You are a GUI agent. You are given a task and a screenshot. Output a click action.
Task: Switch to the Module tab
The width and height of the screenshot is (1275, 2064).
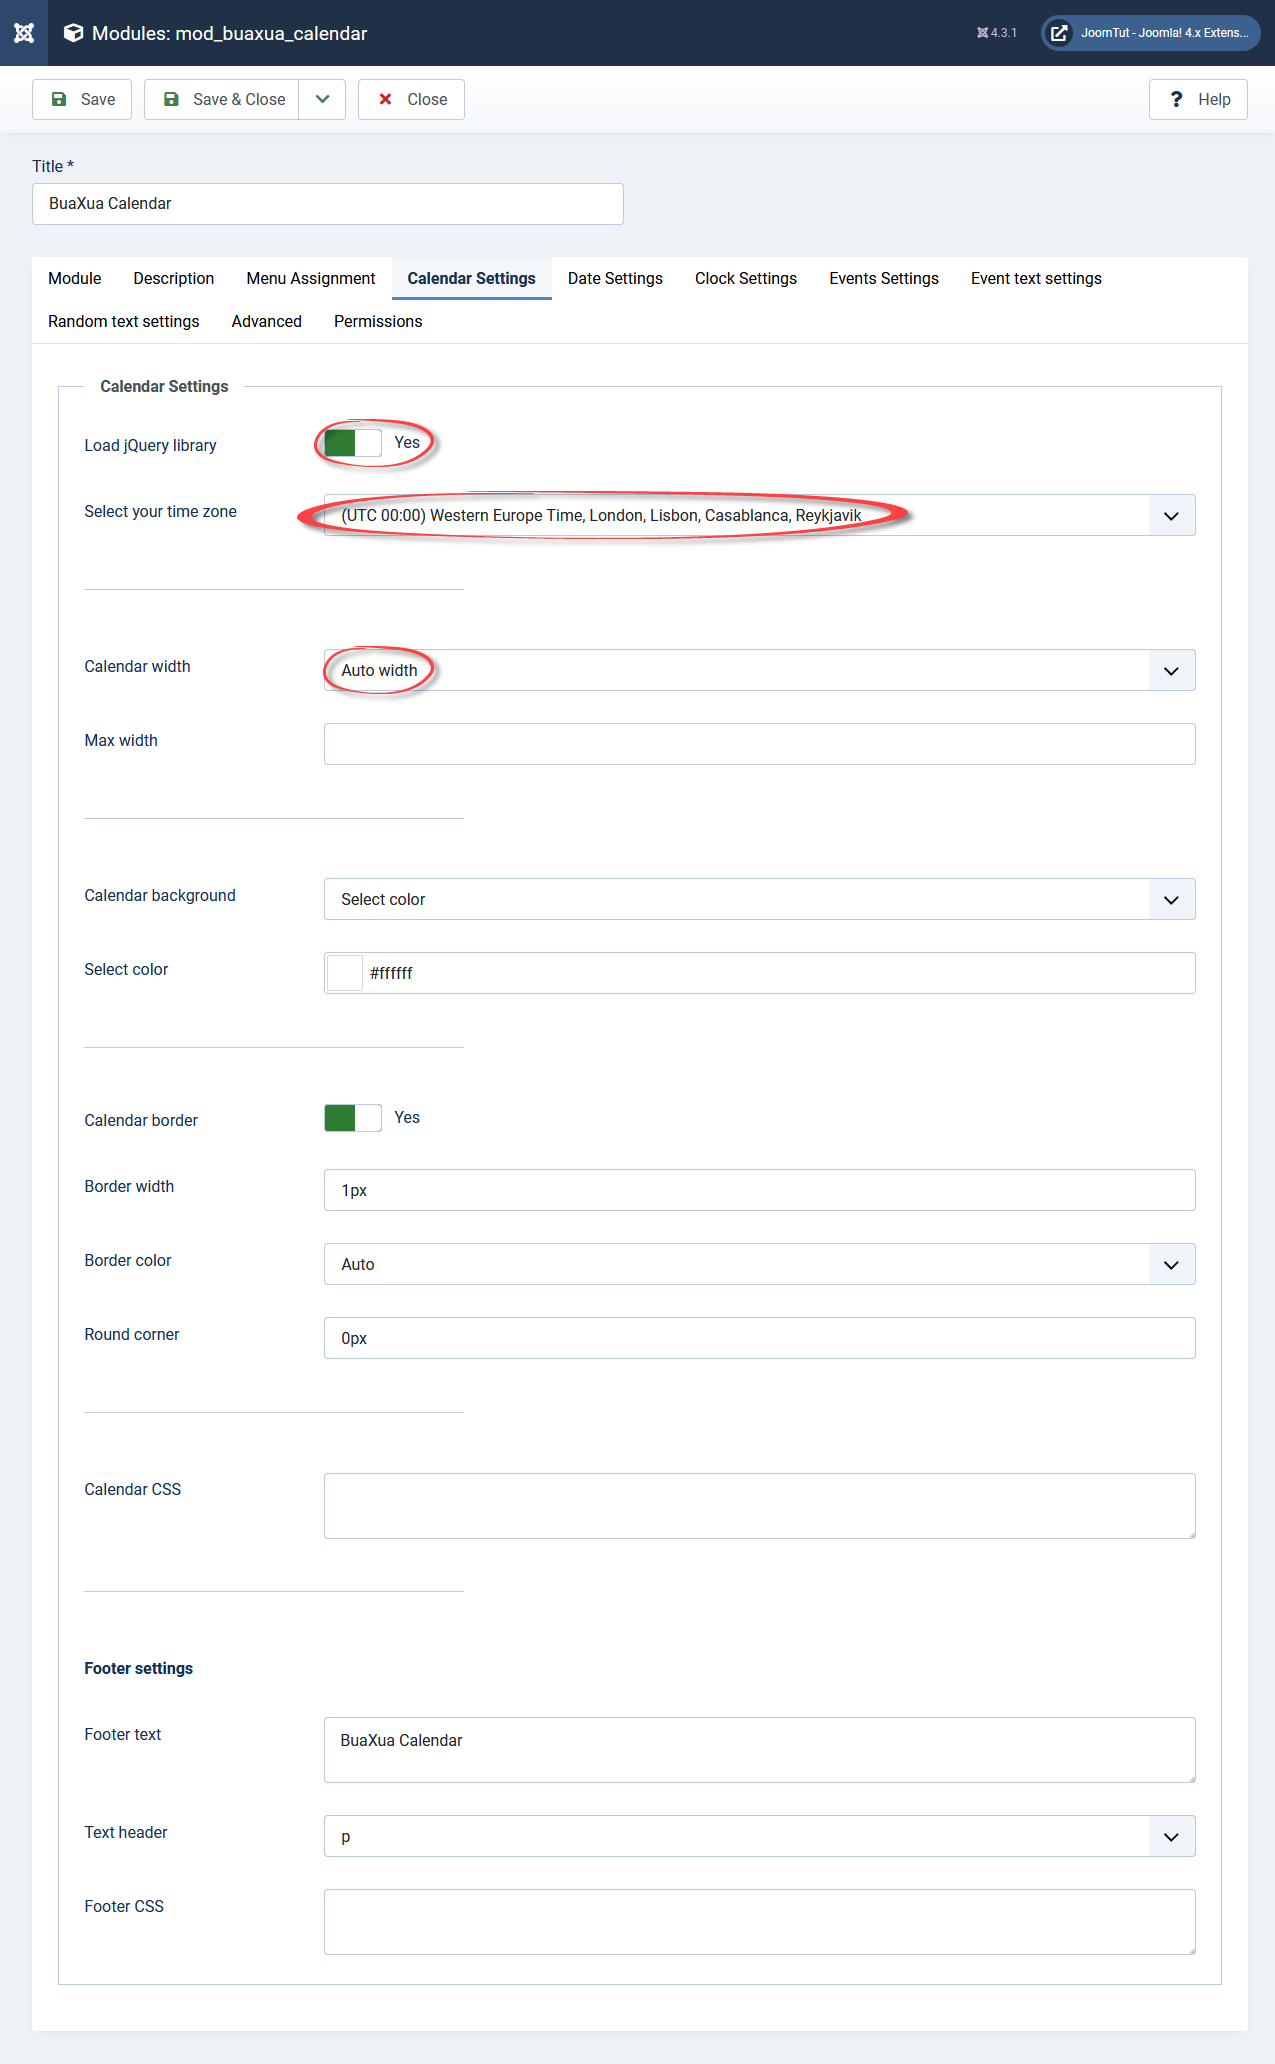pyautogui.click(x=75, y=278)
